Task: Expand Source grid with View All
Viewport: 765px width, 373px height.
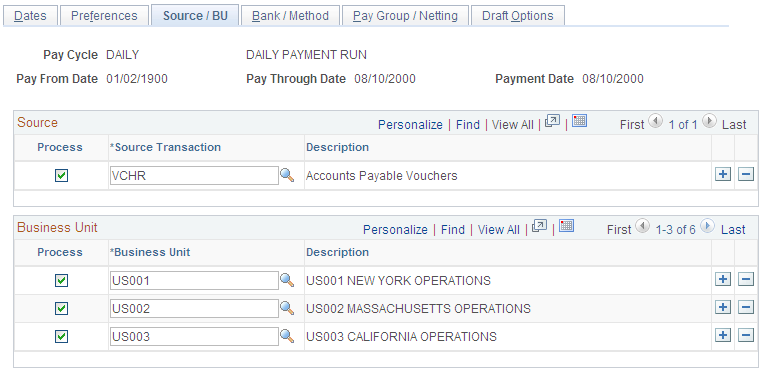Action: point(513,125)
